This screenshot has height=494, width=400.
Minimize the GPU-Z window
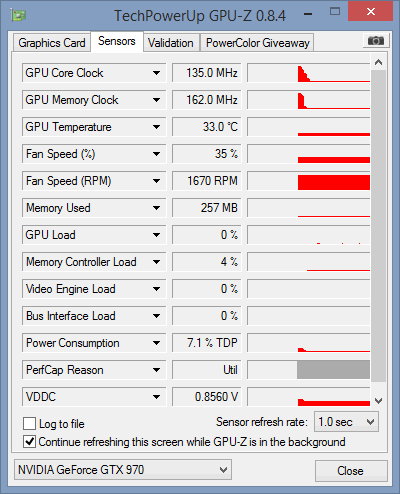tap(308, 14)
